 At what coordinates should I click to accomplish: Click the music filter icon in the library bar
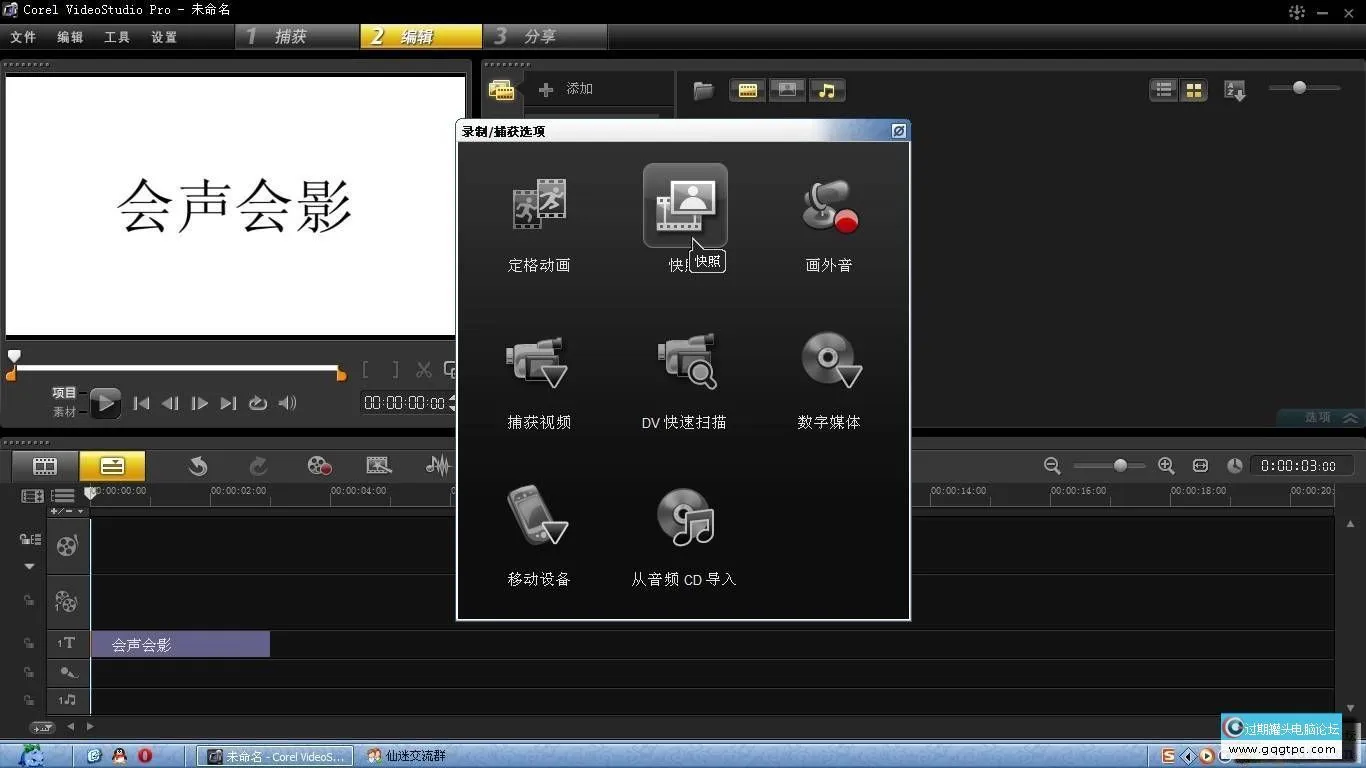(x=826, y=90)
